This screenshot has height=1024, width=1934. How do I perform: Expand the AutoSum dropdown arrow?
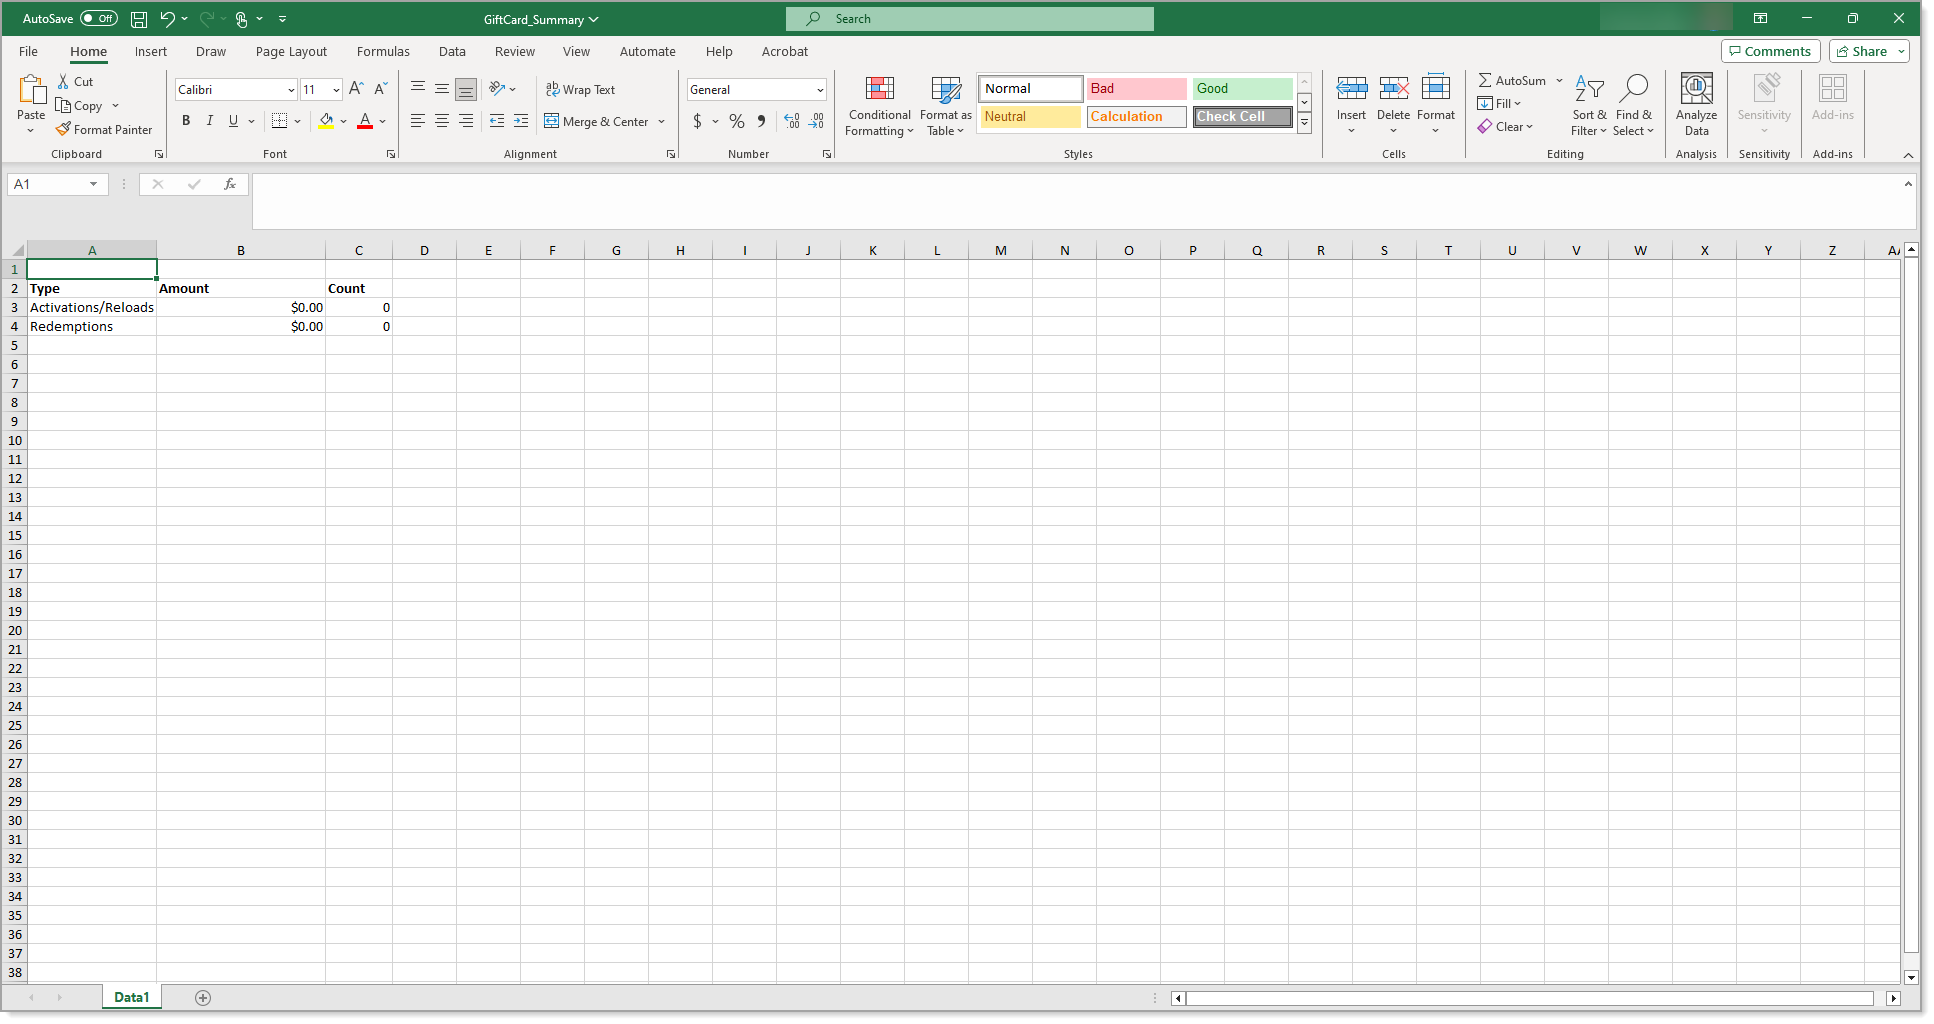(1559, 81)
